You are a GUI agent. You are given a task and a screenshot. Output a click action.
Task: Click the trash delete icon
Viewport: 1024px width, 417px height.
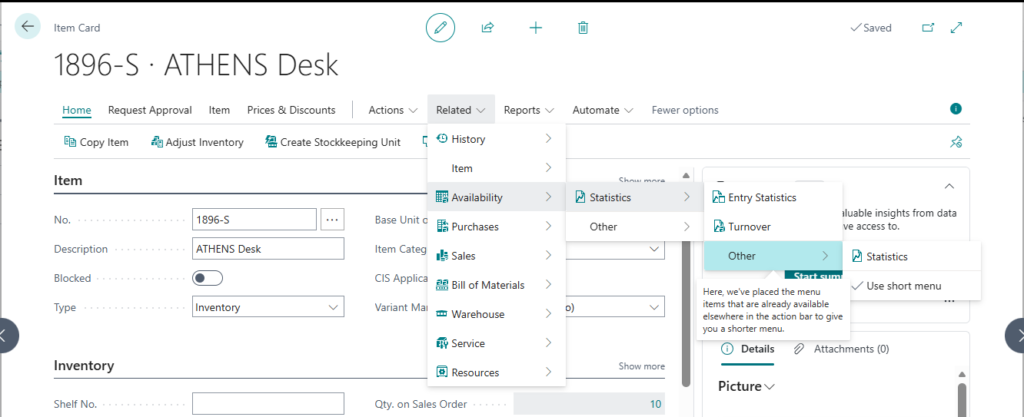583,28
